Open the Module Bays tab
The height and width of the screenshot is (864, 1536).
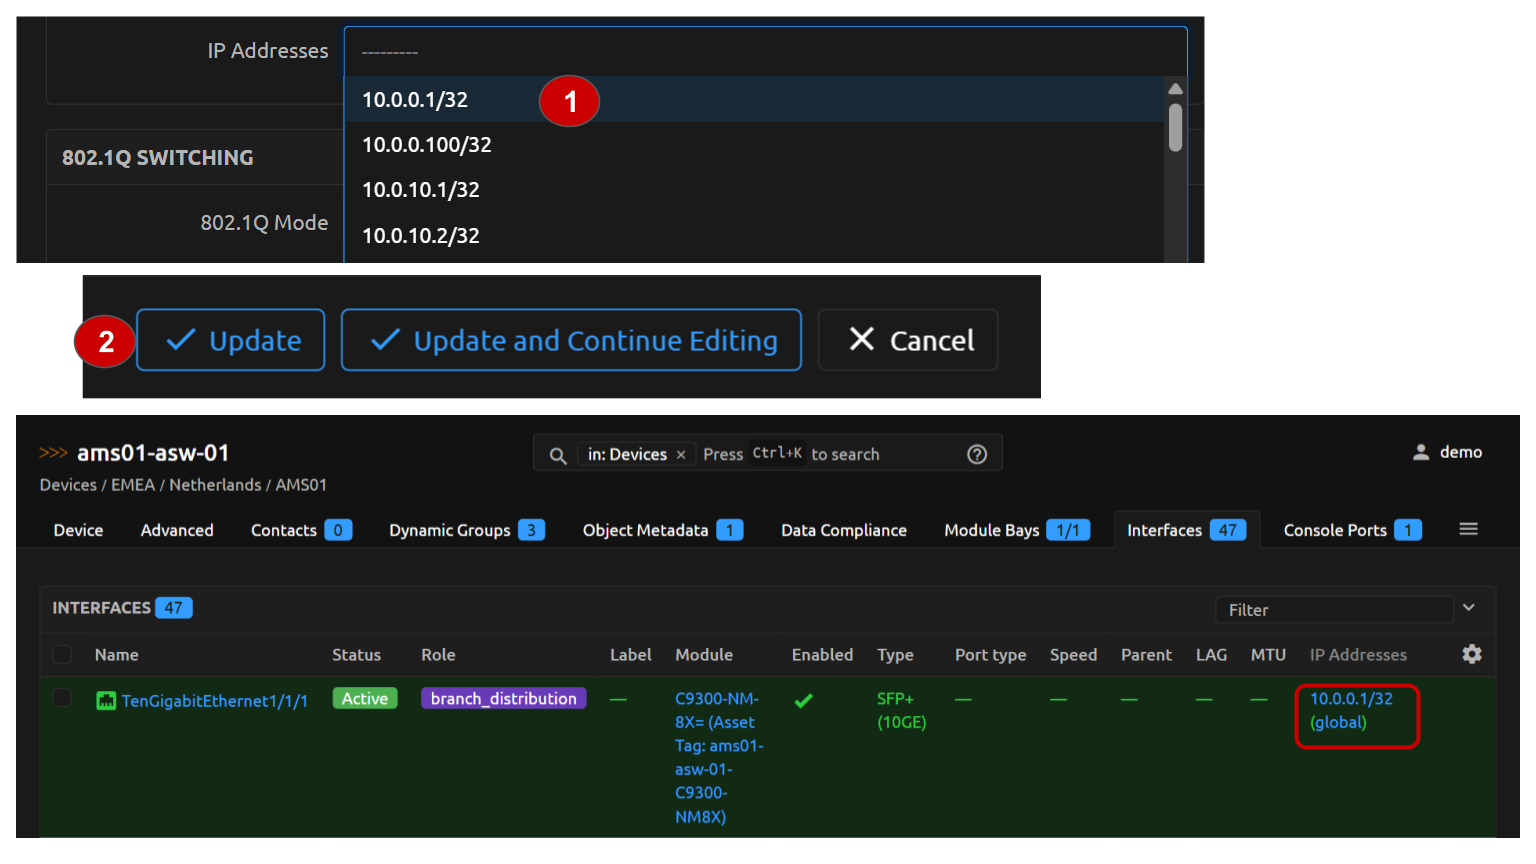991,530
